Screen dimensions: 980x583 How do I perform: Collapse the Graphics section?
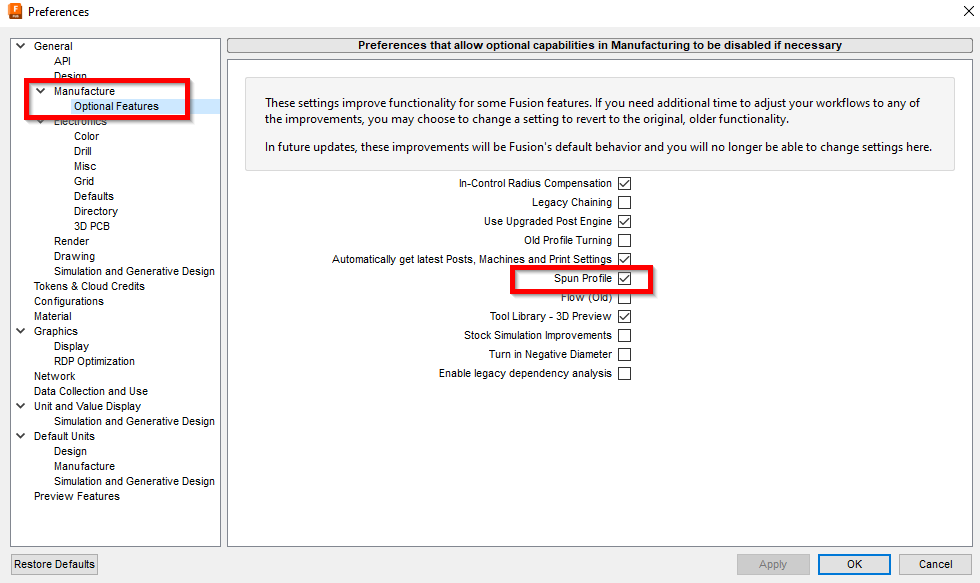click(20, 330)
